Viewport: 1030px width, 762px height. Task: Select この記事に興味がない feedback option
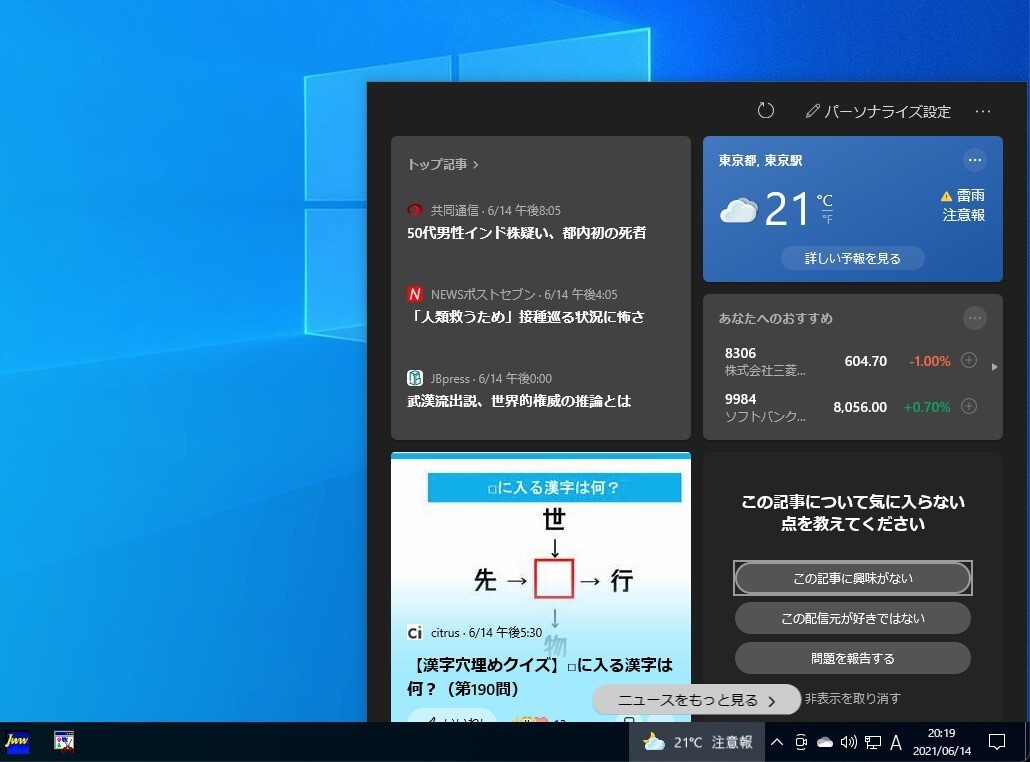point(852,578)
